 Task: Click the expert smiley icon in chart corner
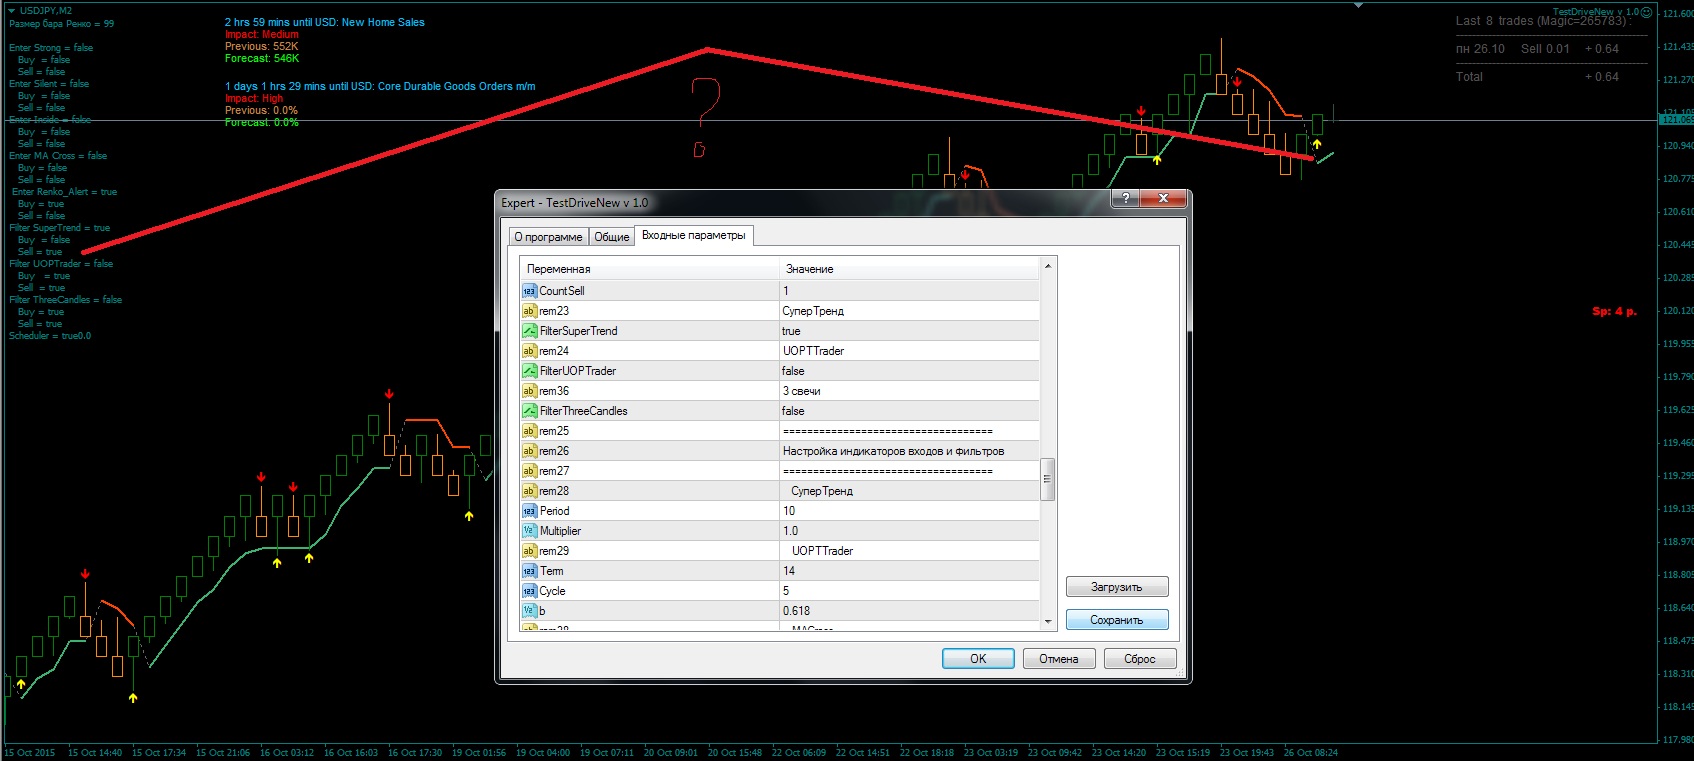click(1646, 12)
